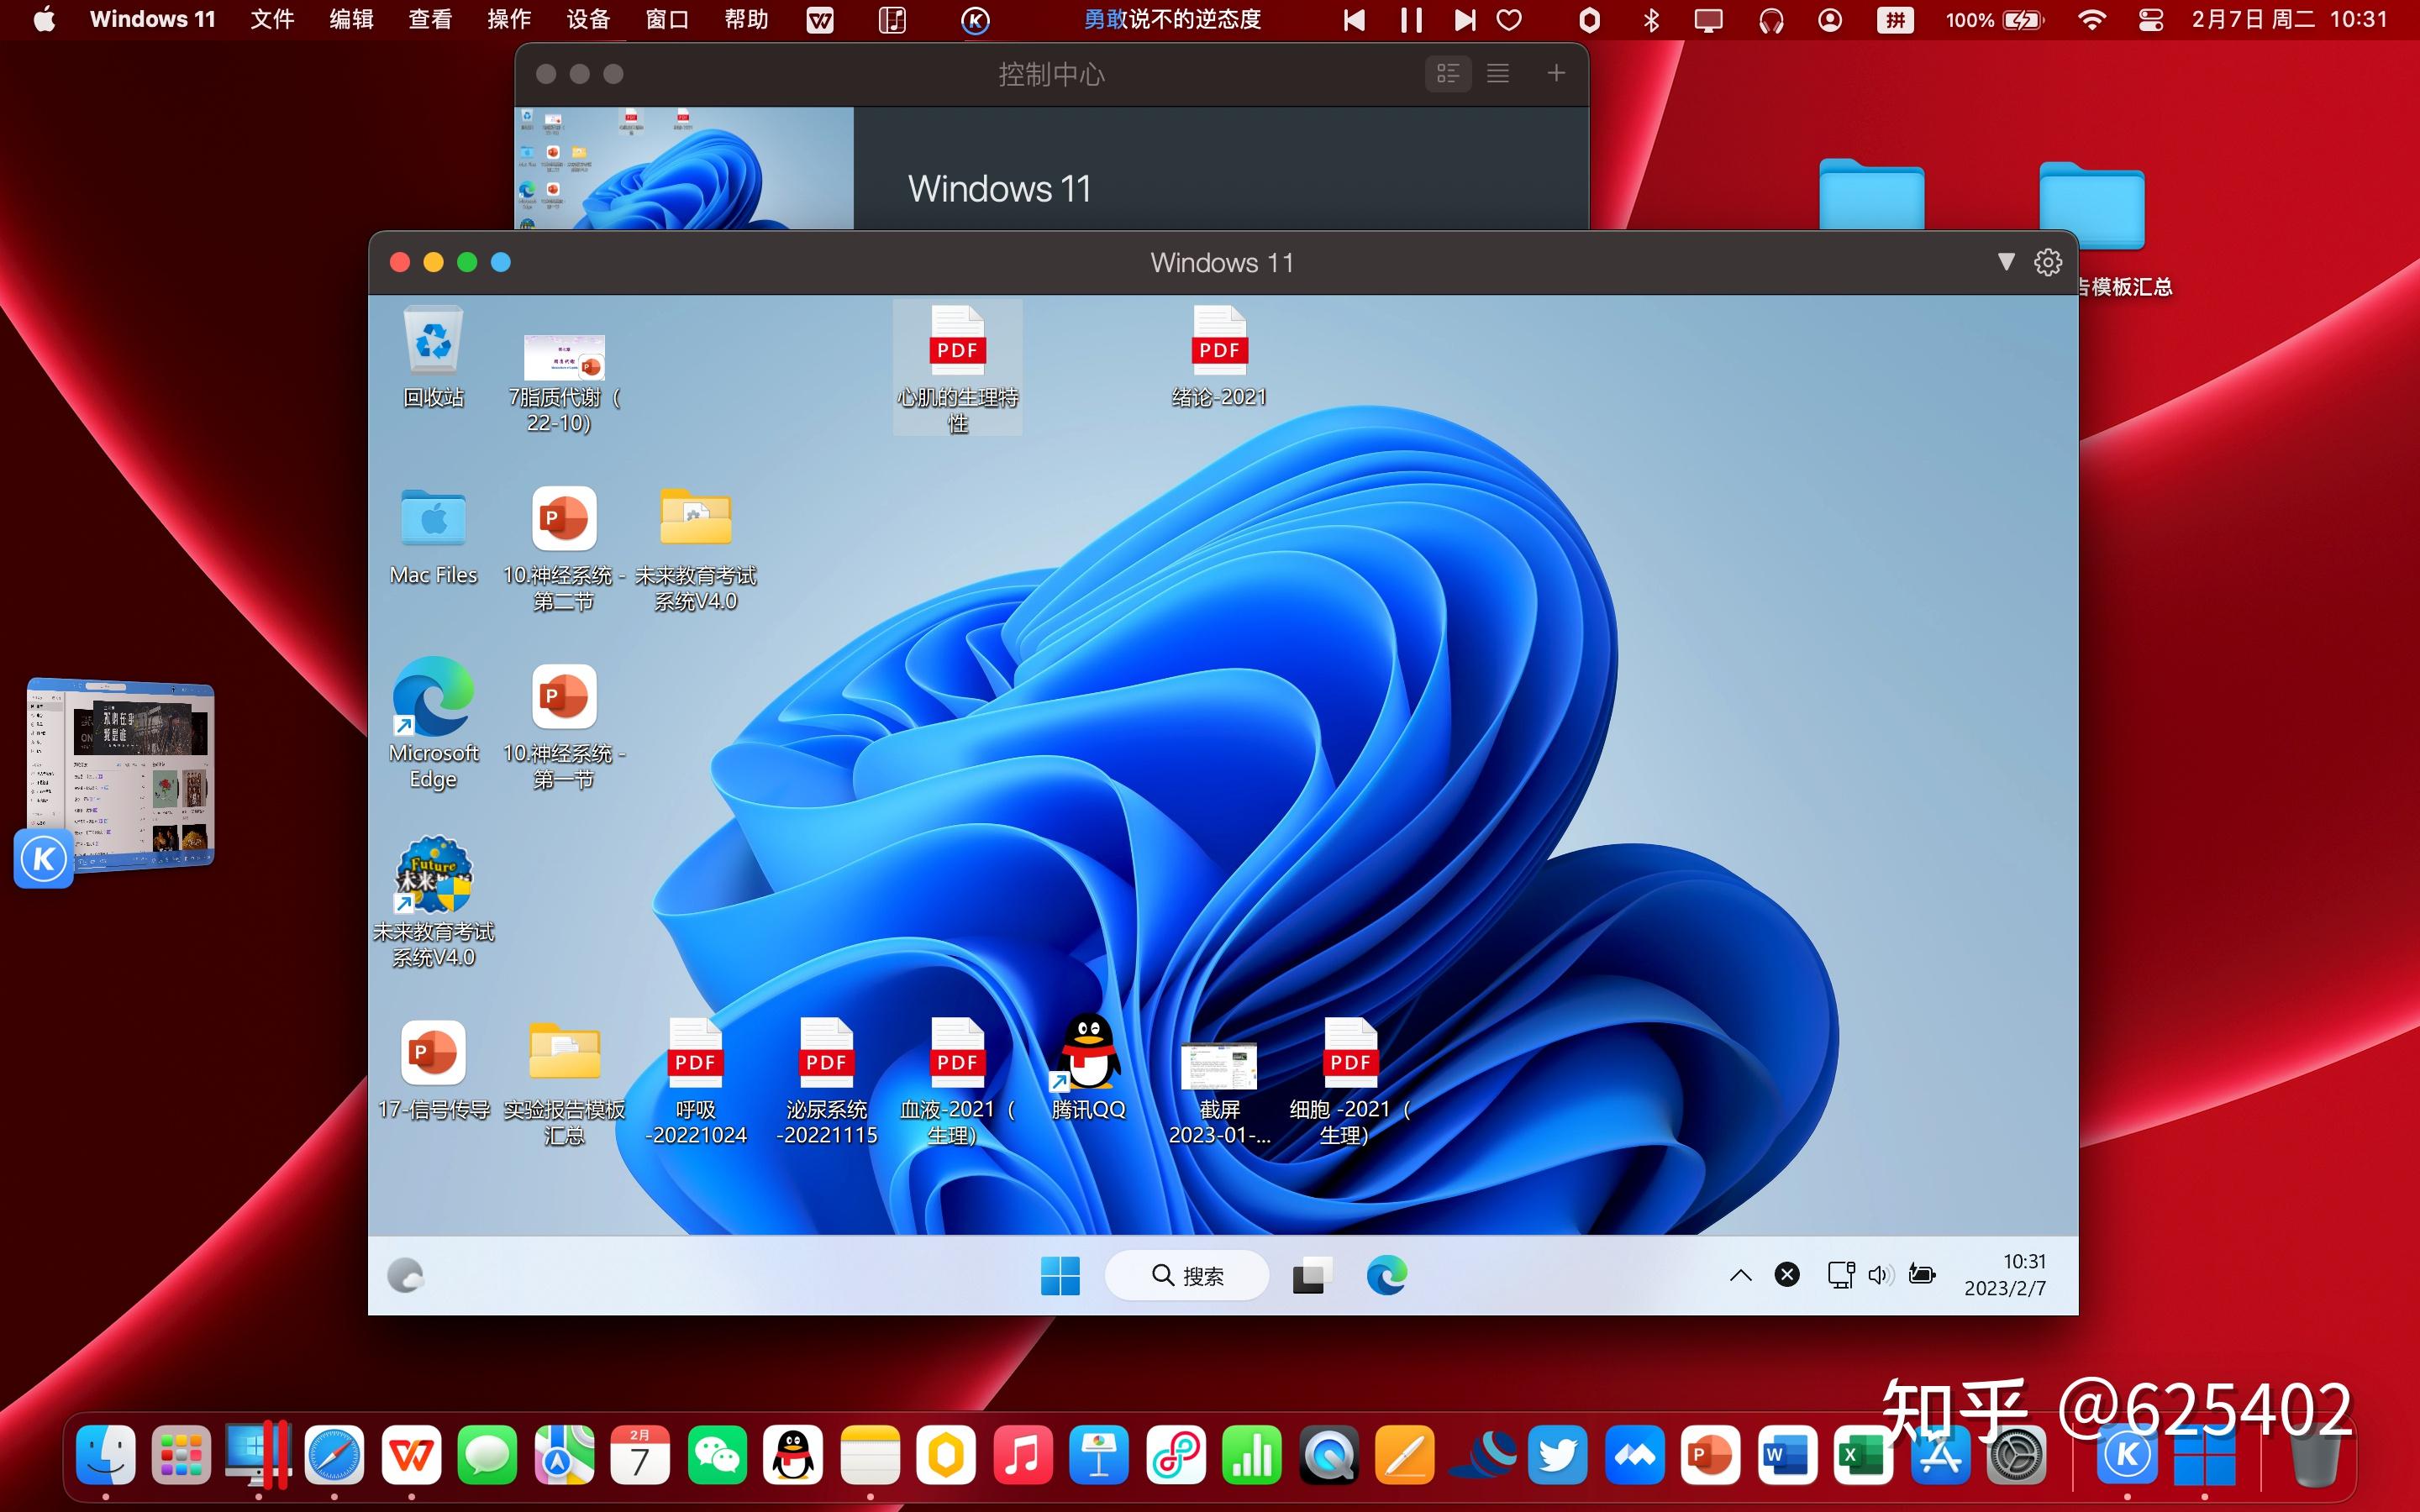The width and height of the screenshot is (2420, 1512).
Task: Open 腾讯QQ from the Windows desktop
Action: (x=1087, y=1060)
